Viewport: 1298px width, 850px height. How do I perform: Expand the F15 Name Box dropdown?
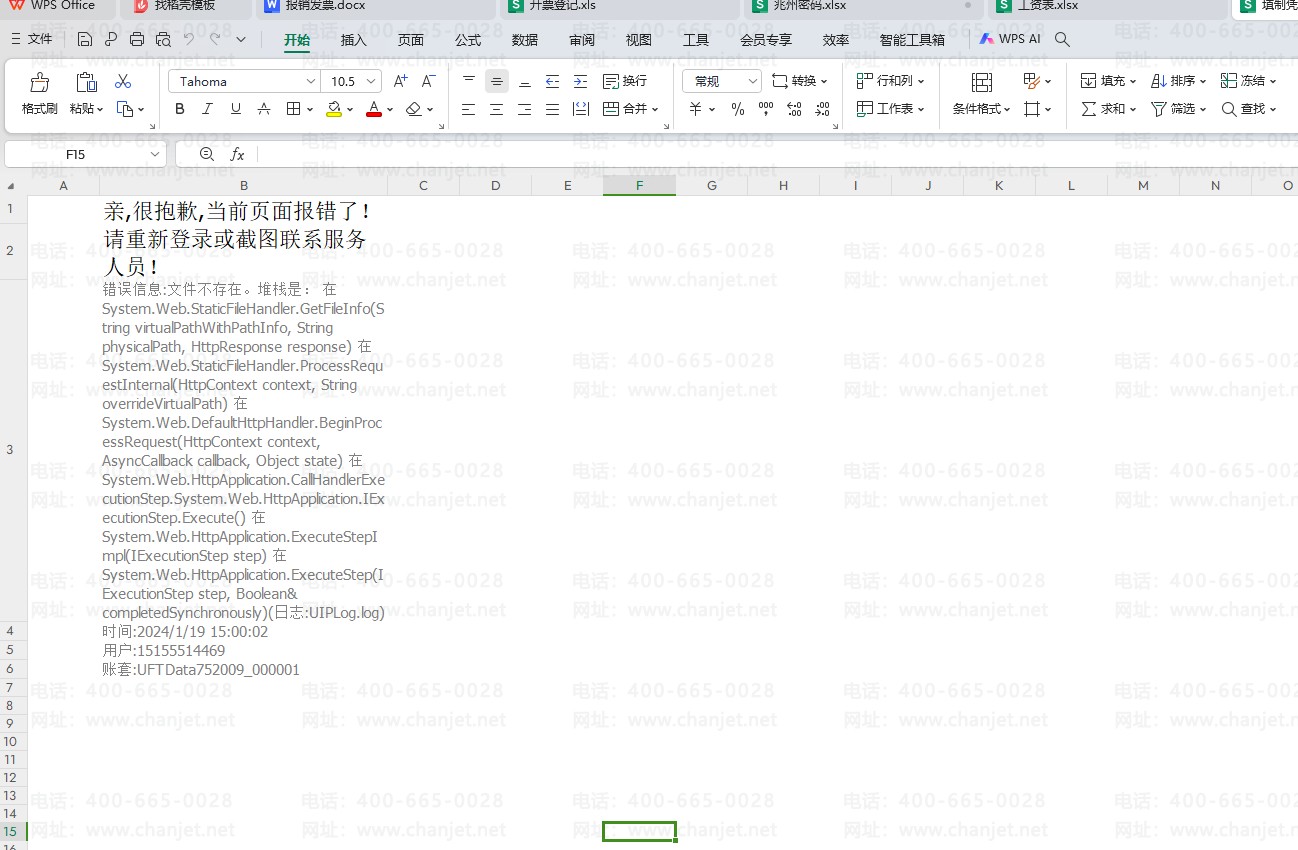[155, 154]
